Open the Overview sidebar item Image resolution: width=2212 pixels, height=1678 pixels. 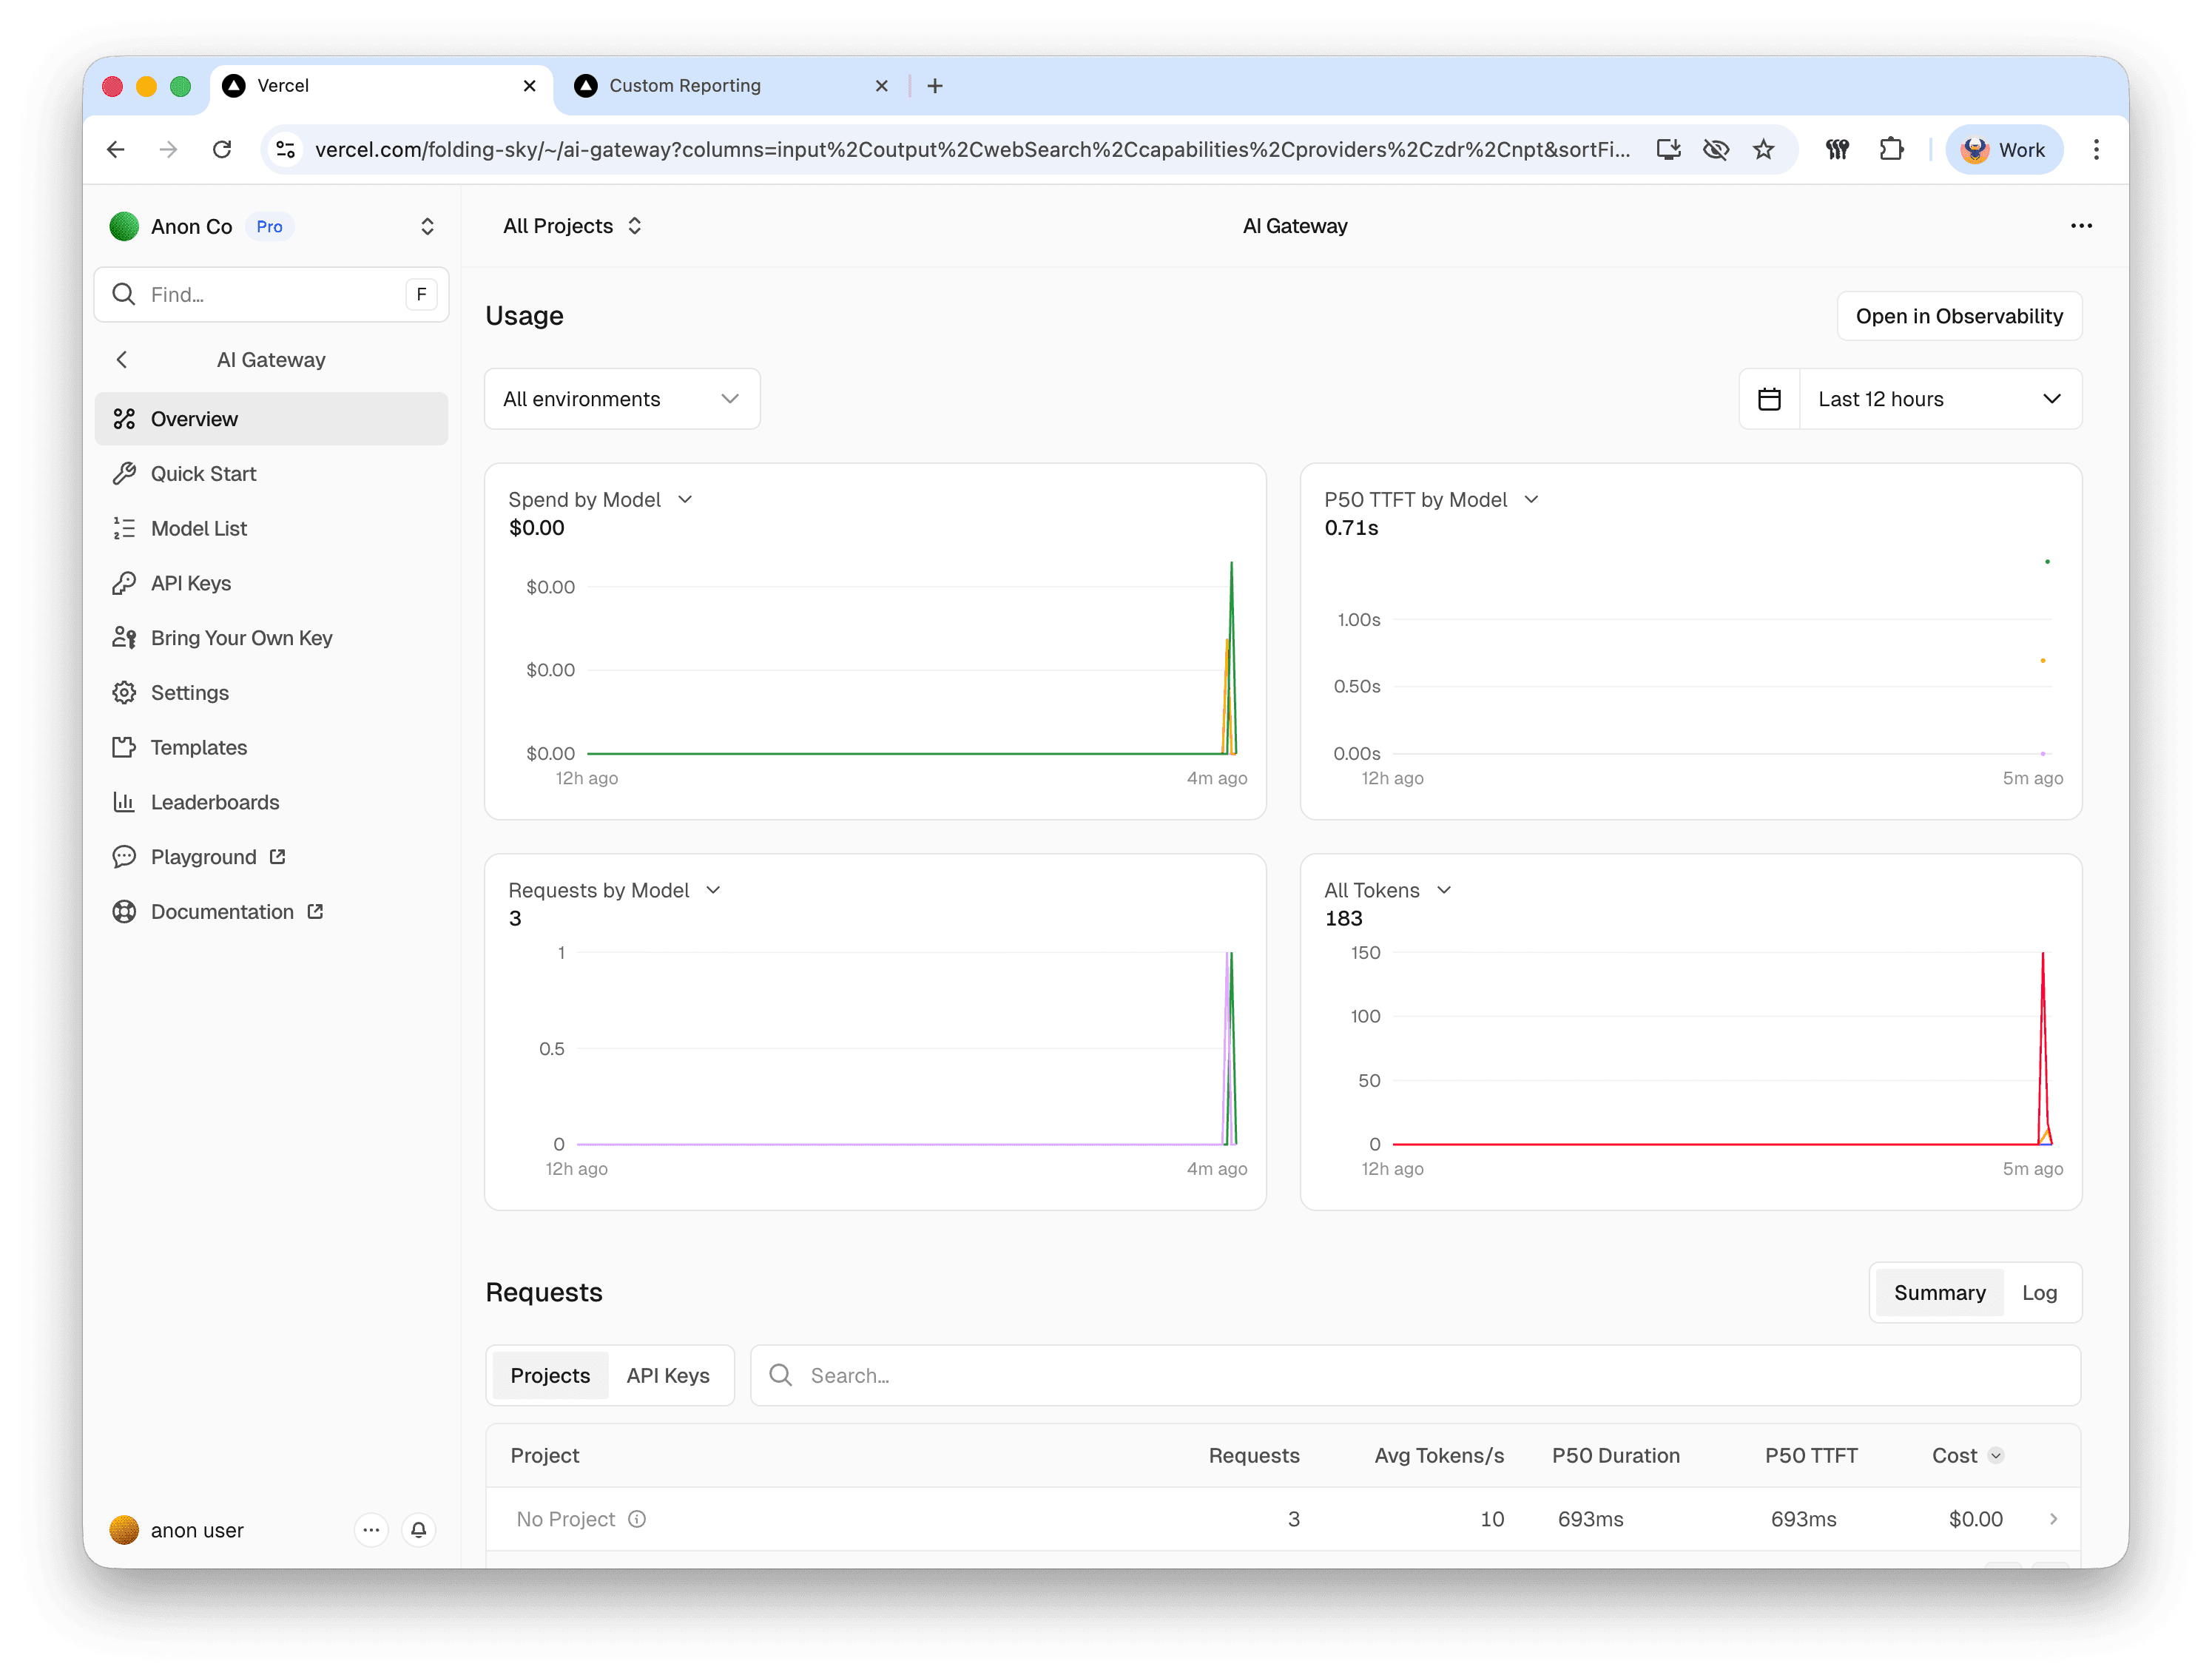pos(271,419)
